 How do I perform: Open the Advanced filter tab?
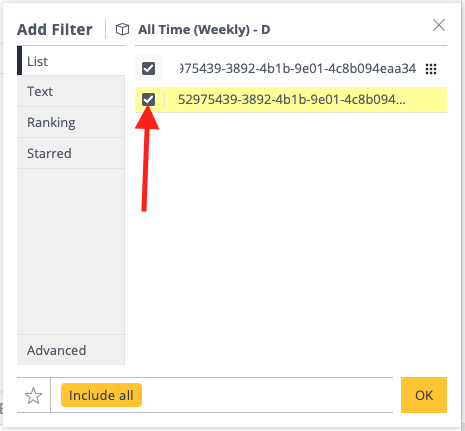click(x=71, y=350)
